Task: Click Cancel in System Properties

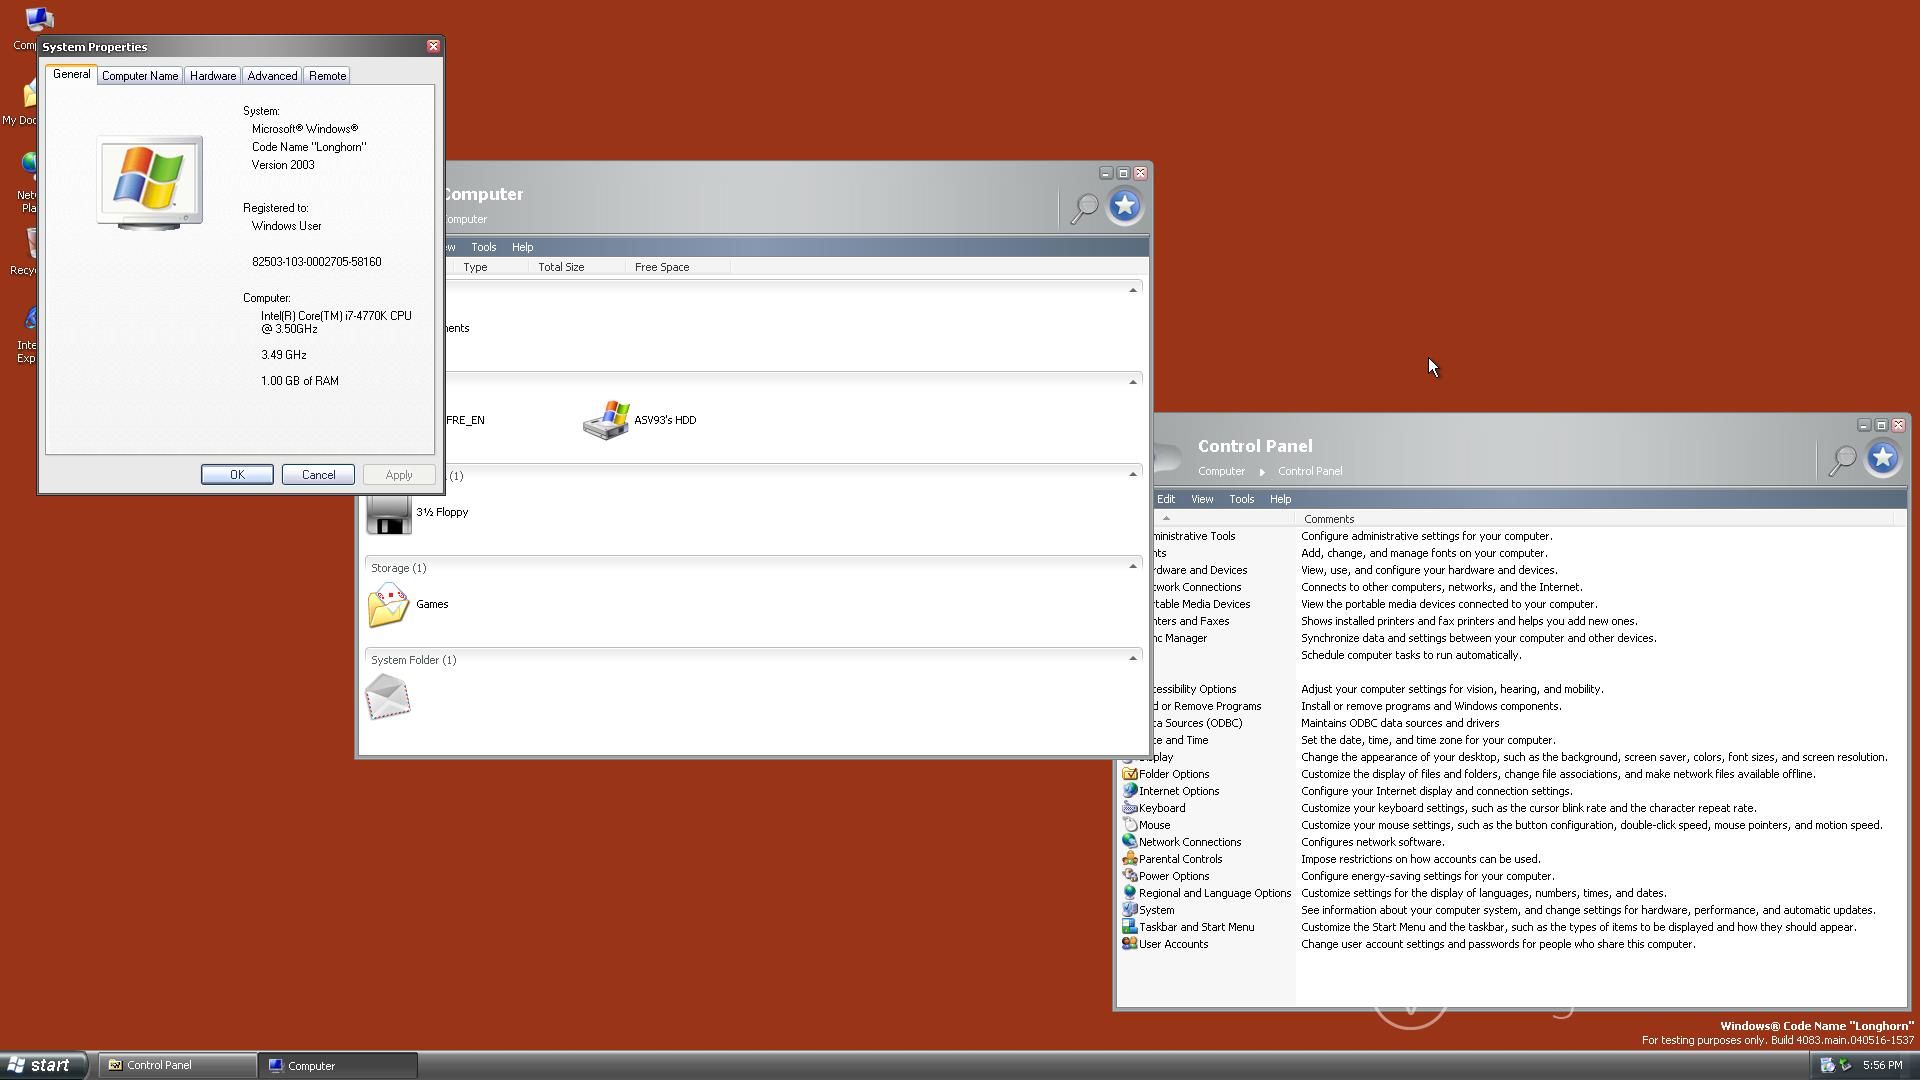Action: pos(318,475)
